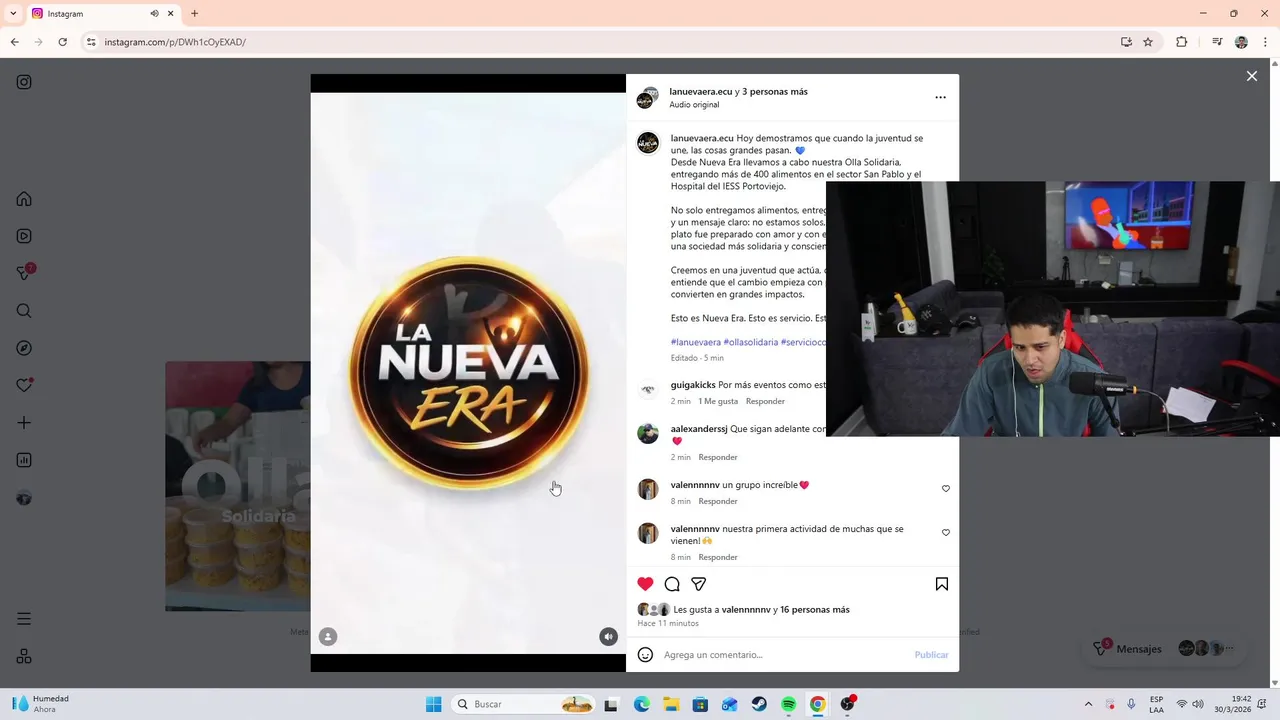
Task: Open File Explorer from the taskbar
Action: click(671, 704)
